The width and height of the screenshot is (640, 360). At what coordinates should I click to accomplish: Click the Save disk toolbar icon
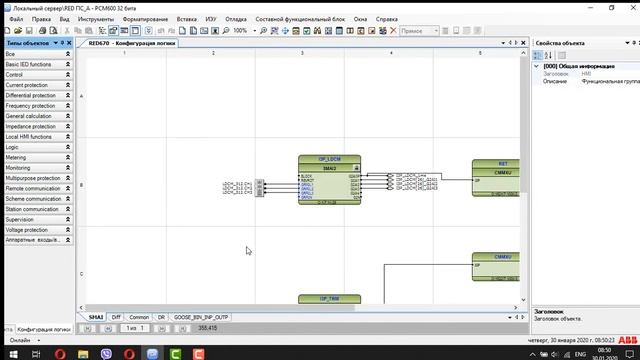pos(29,31)
